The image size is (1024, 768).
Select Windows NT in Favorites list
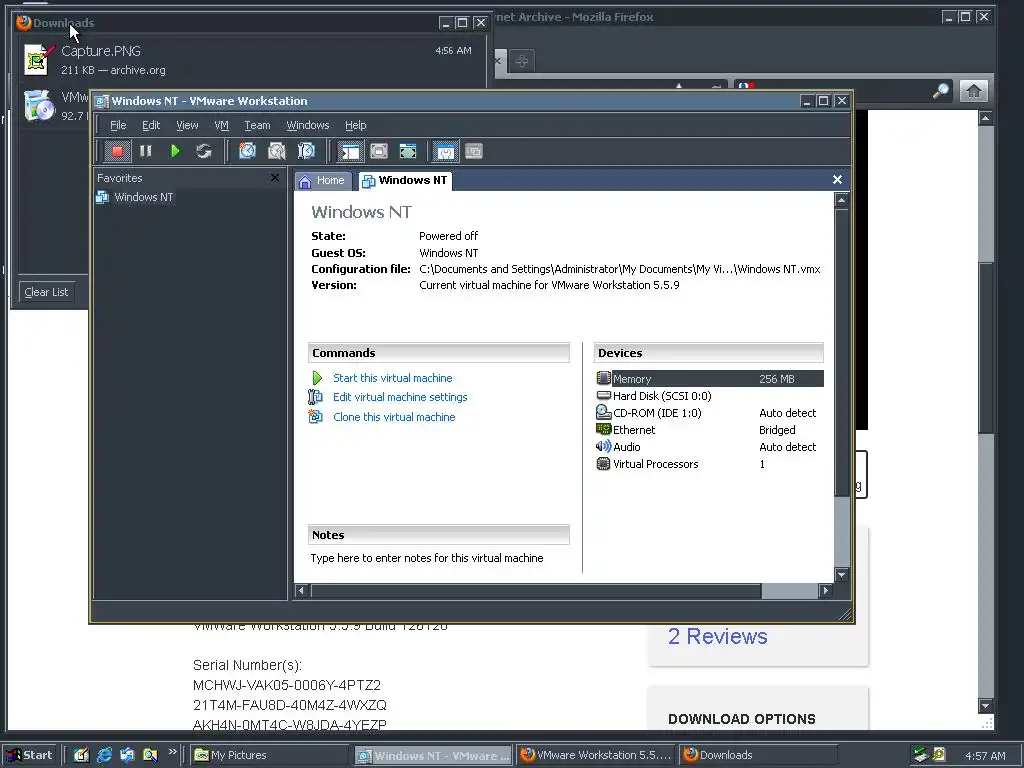pos(135,197)
